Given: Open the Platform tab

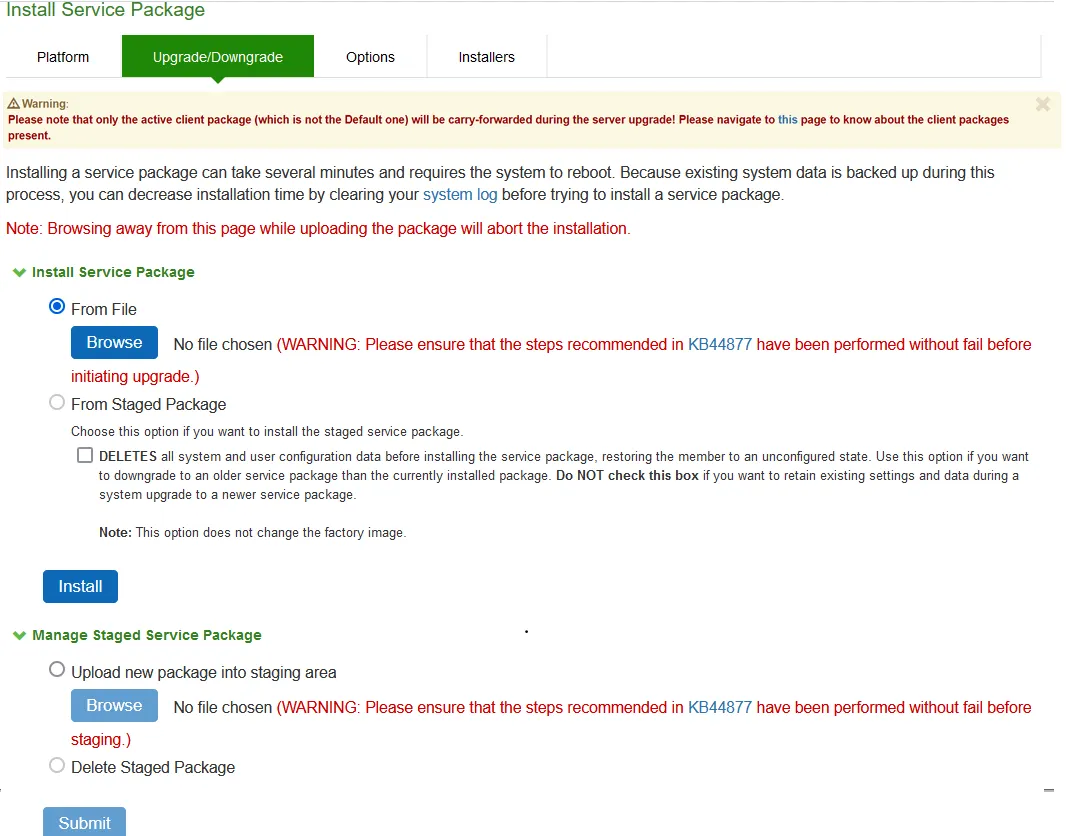Looking at the screenshot, I should pos(63,57).
